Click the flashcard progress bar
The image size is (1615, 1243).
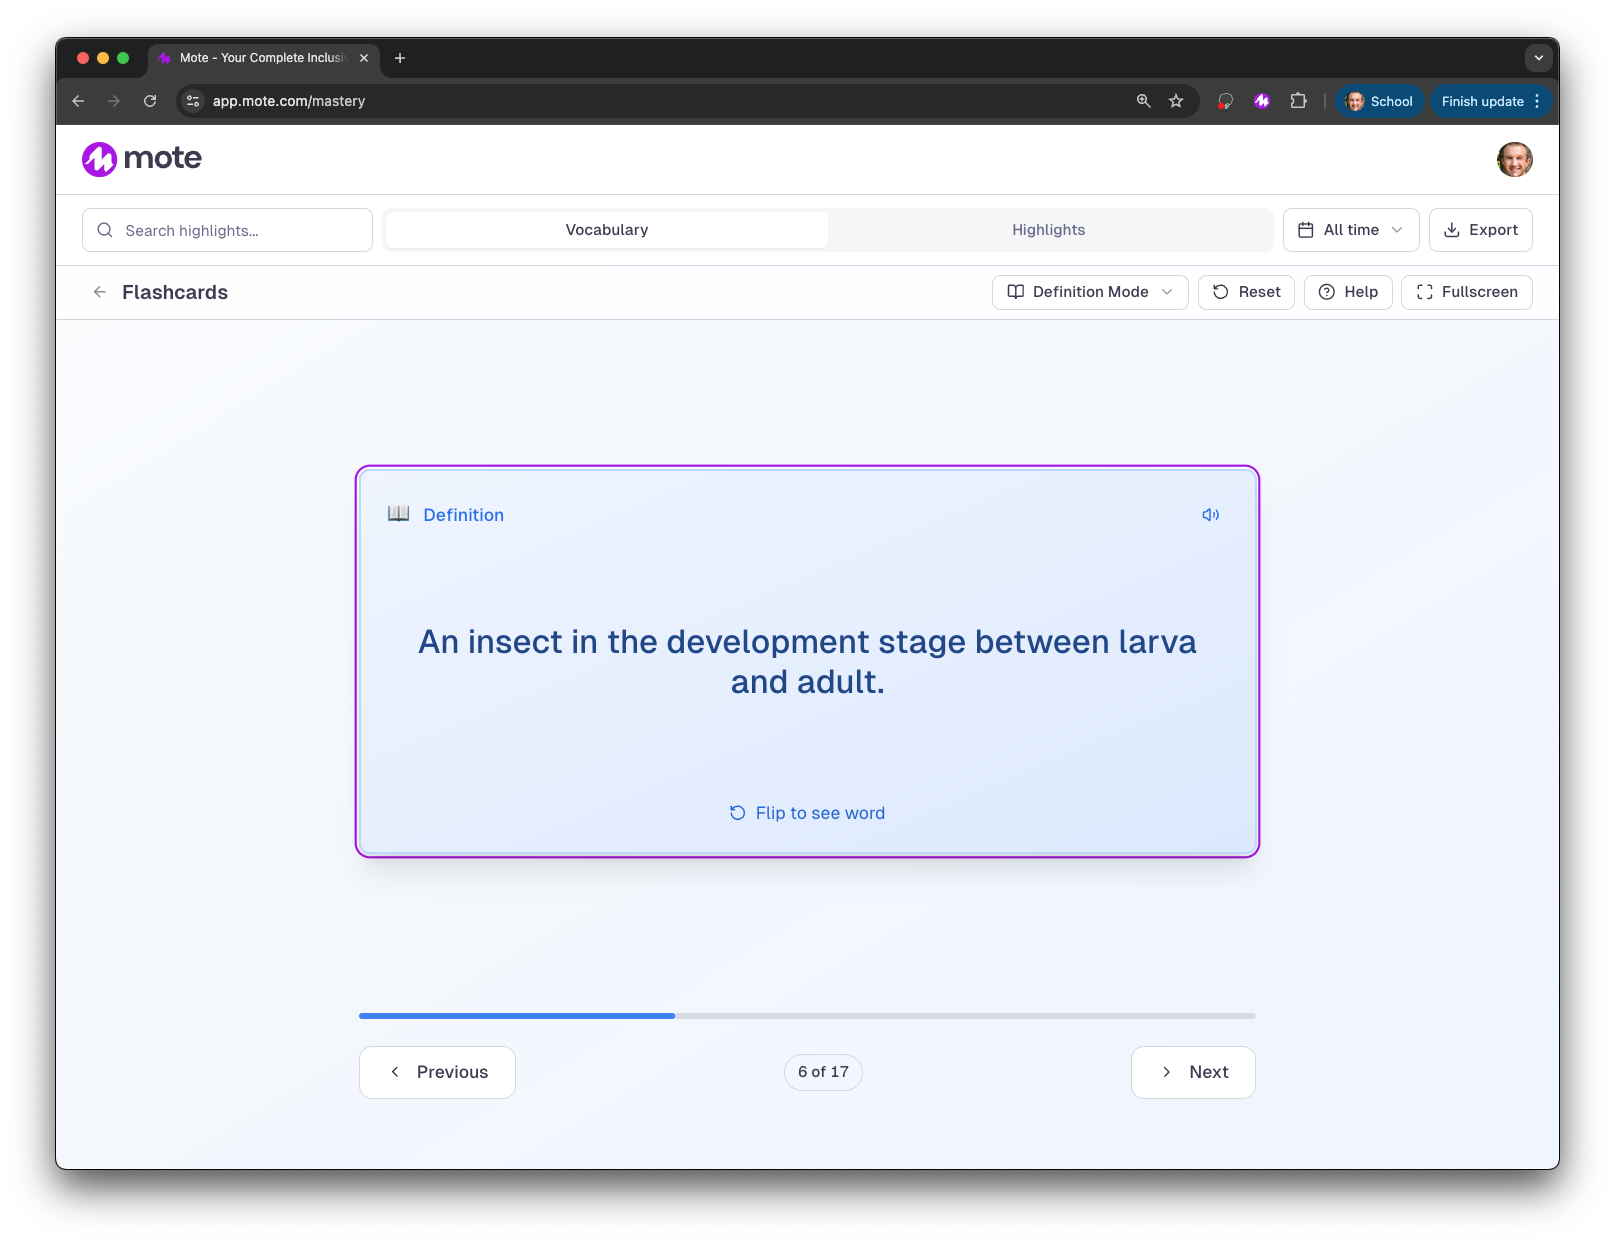coord(807,1016)
